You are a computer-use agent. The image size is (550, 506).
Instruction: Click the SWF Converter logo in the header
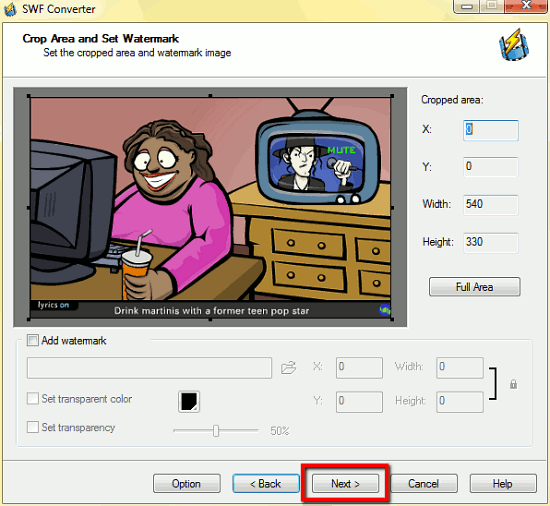(x=514, y=45)
